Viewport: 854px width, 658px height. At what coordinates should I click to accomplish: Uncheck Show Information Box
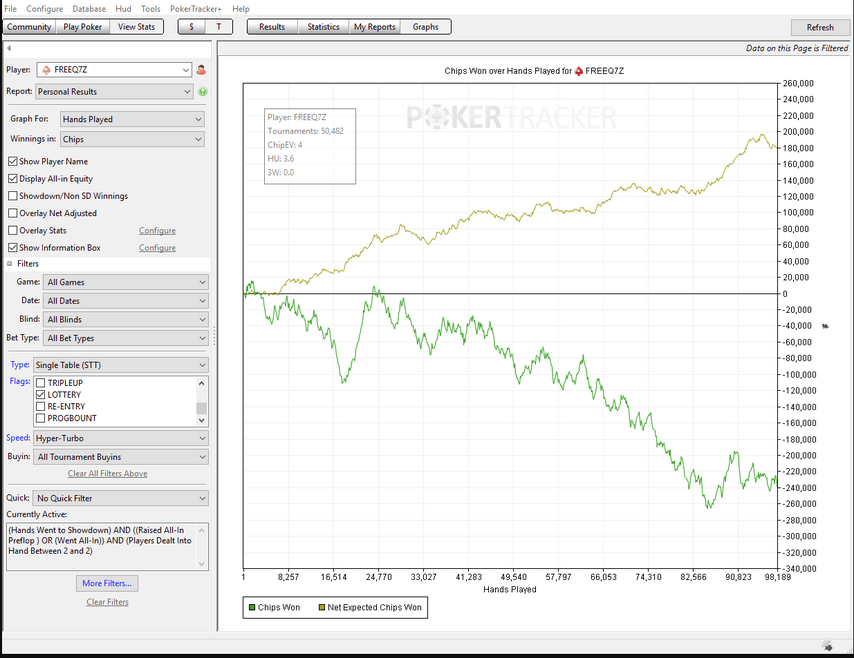(13, 248)
